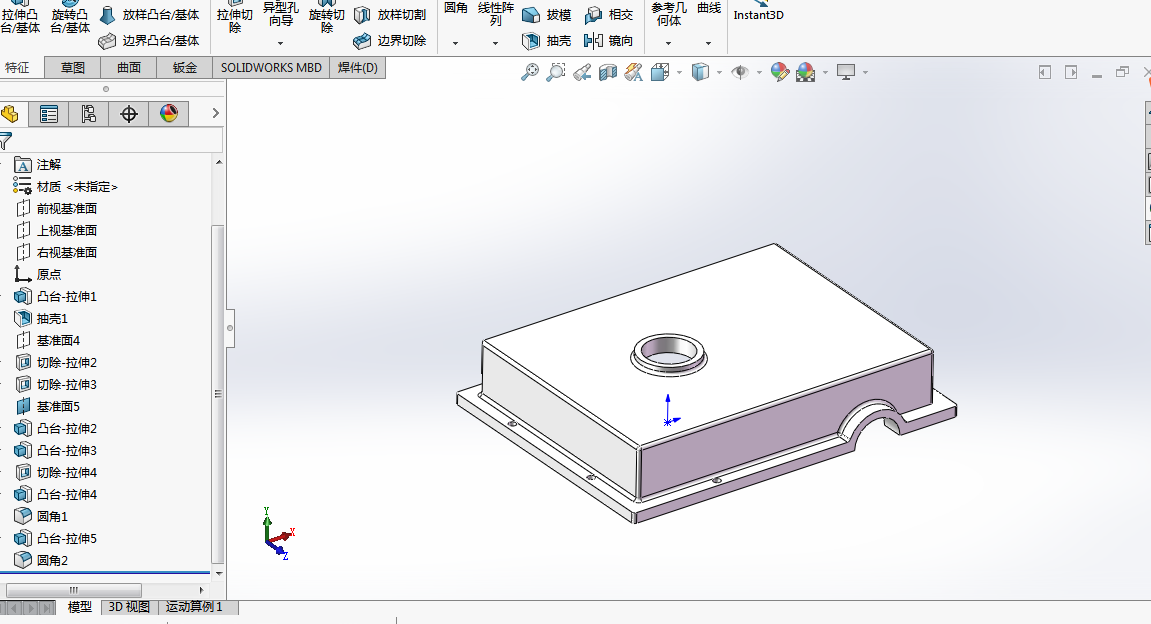The image size is (1151, 624).
Task: Click the 放样凸台/基体 loft boss tool
Action: (x=149, y=15)
